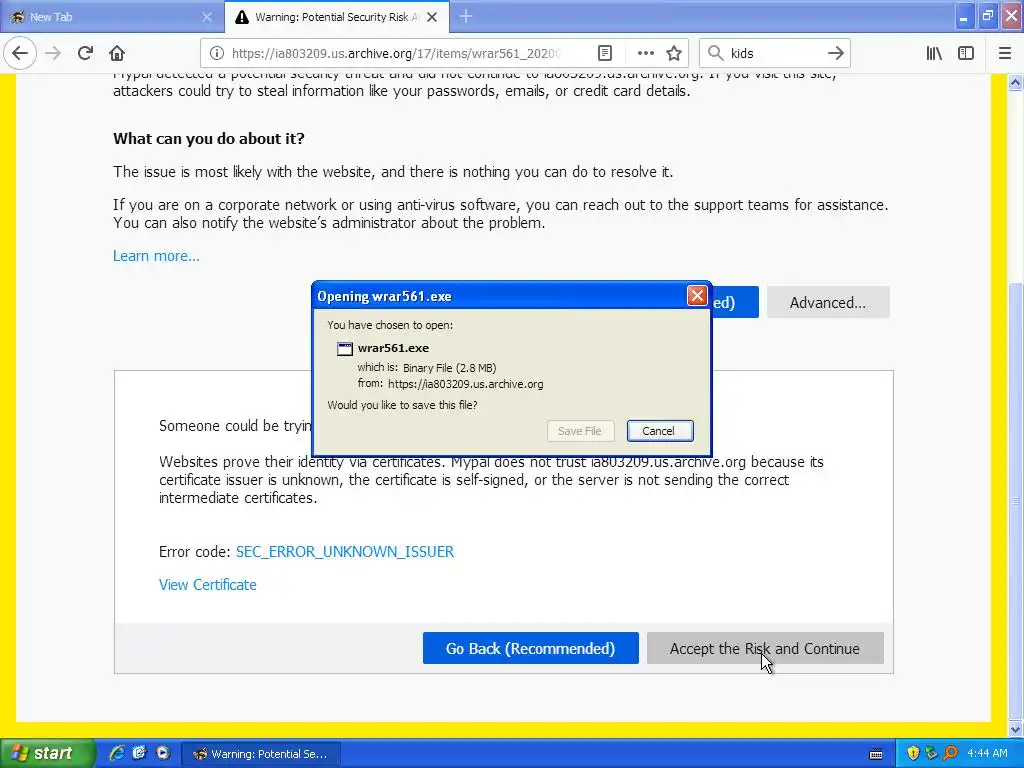Toggle reader view icon

pos(605,53)
